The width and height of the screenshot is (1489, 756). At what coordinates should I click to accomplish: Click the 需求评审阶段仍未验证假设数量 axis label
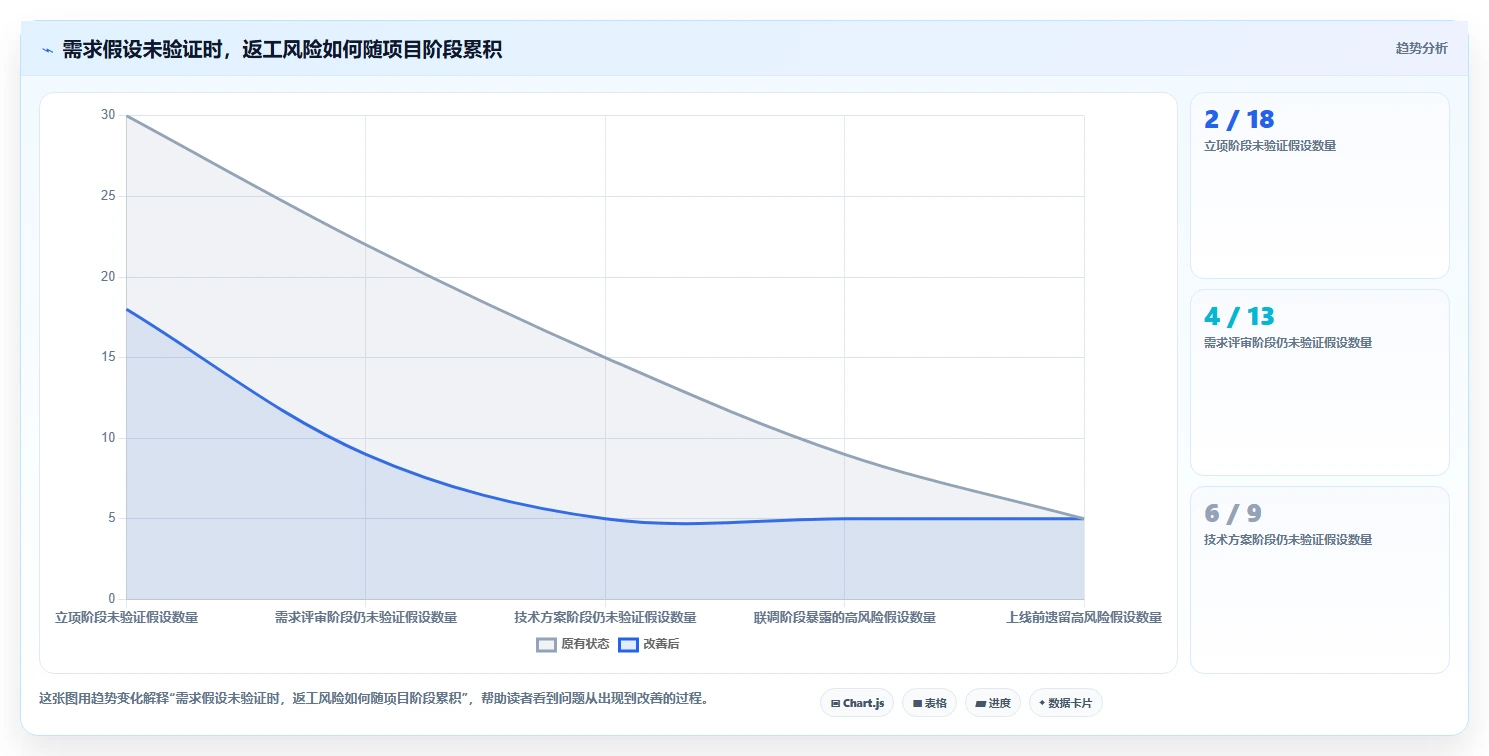[x=365, y=618]
